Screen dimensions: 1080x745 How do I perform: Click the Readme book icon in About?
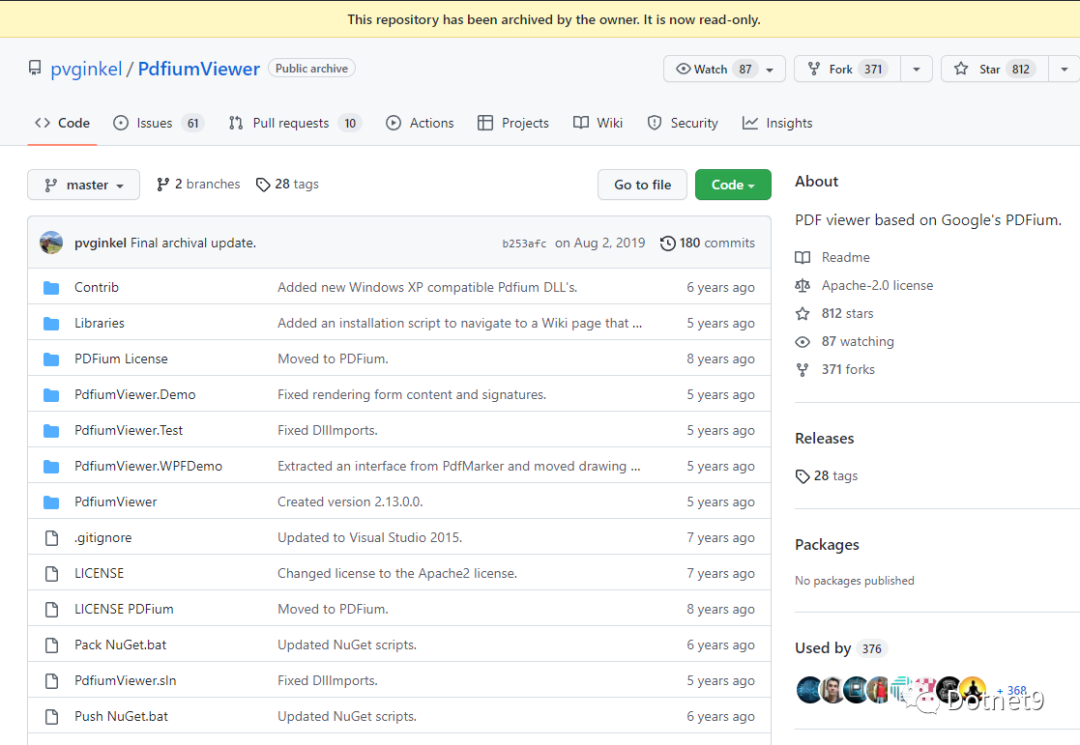pyautogui.click(x=802, y=258)
